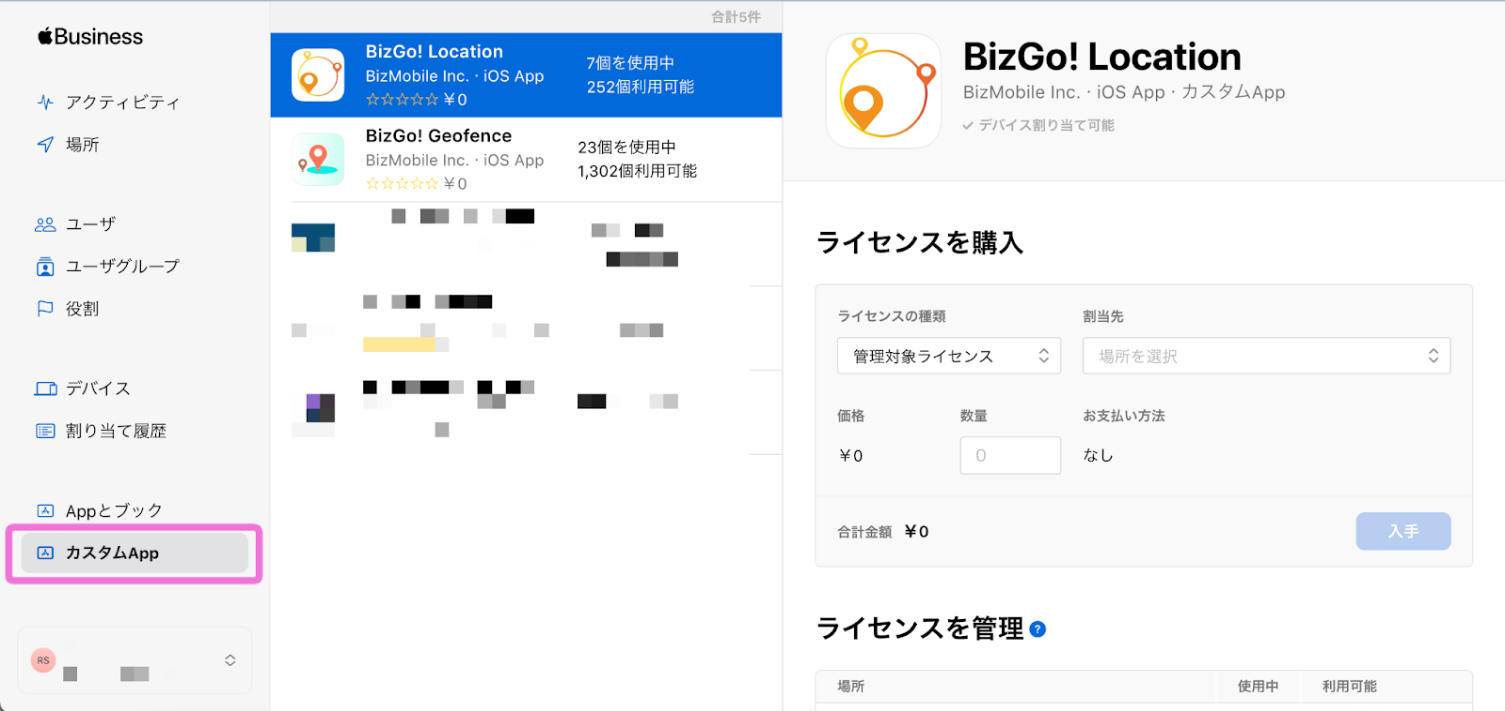
Task: Click the Apps and Books store icon
Action: click(x=45, y=510)
